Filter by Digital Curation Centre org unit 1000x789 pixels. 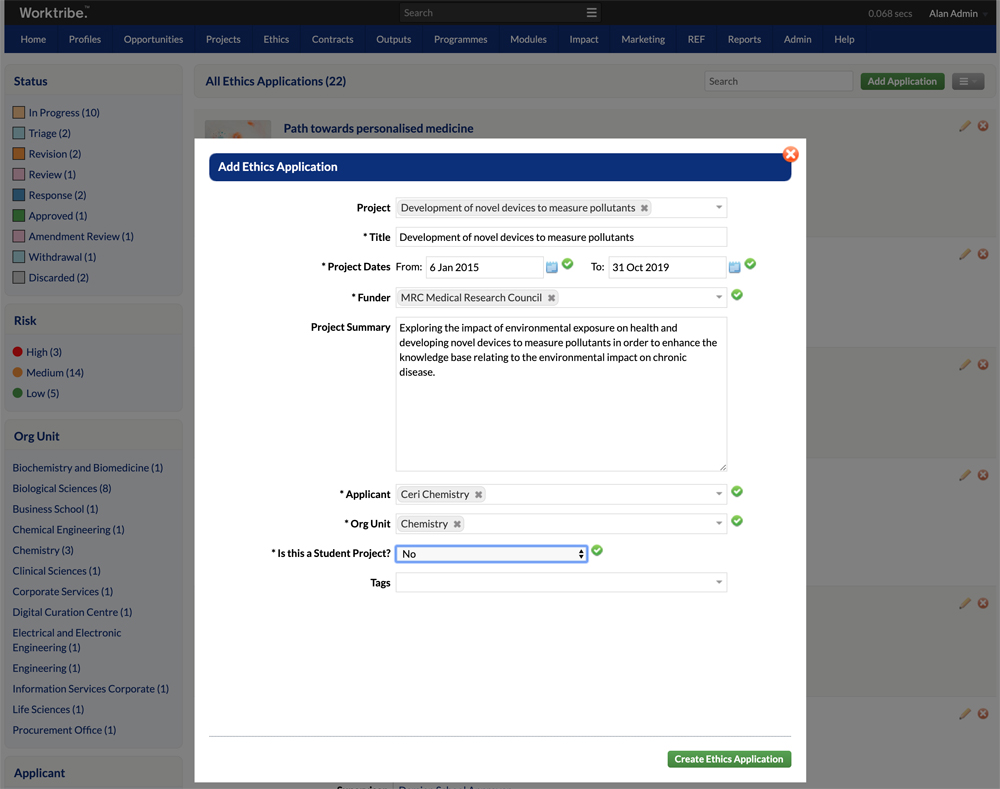(72, 612)
